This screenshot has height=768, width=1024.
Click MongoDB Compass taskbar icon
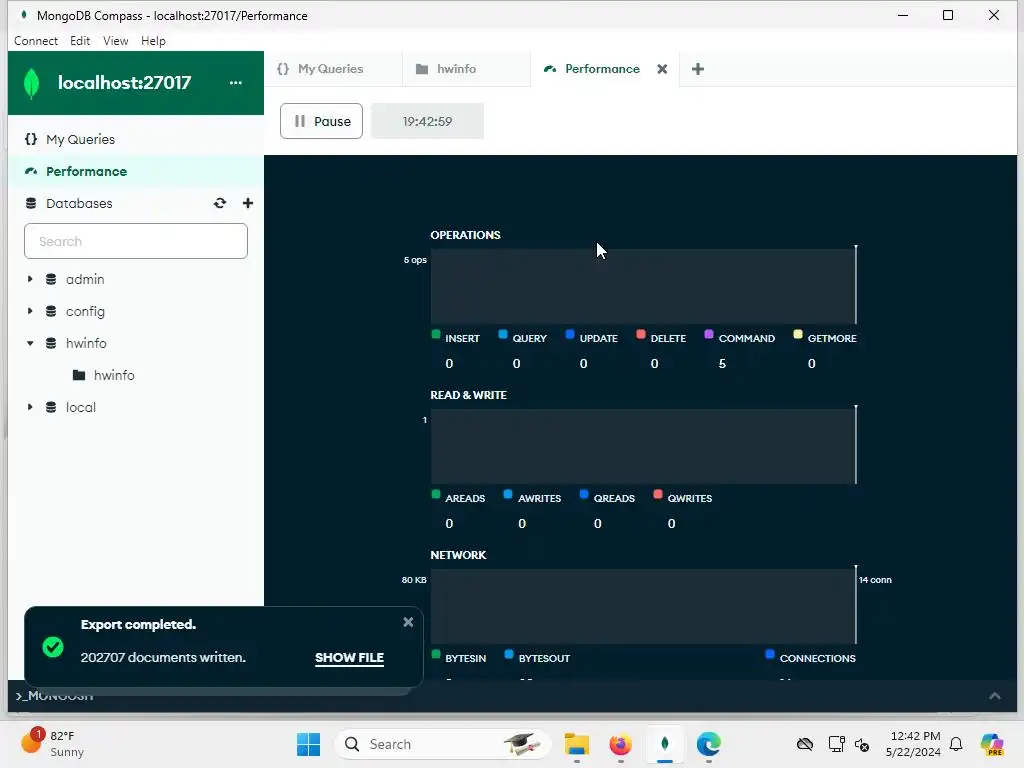(665, 744)
